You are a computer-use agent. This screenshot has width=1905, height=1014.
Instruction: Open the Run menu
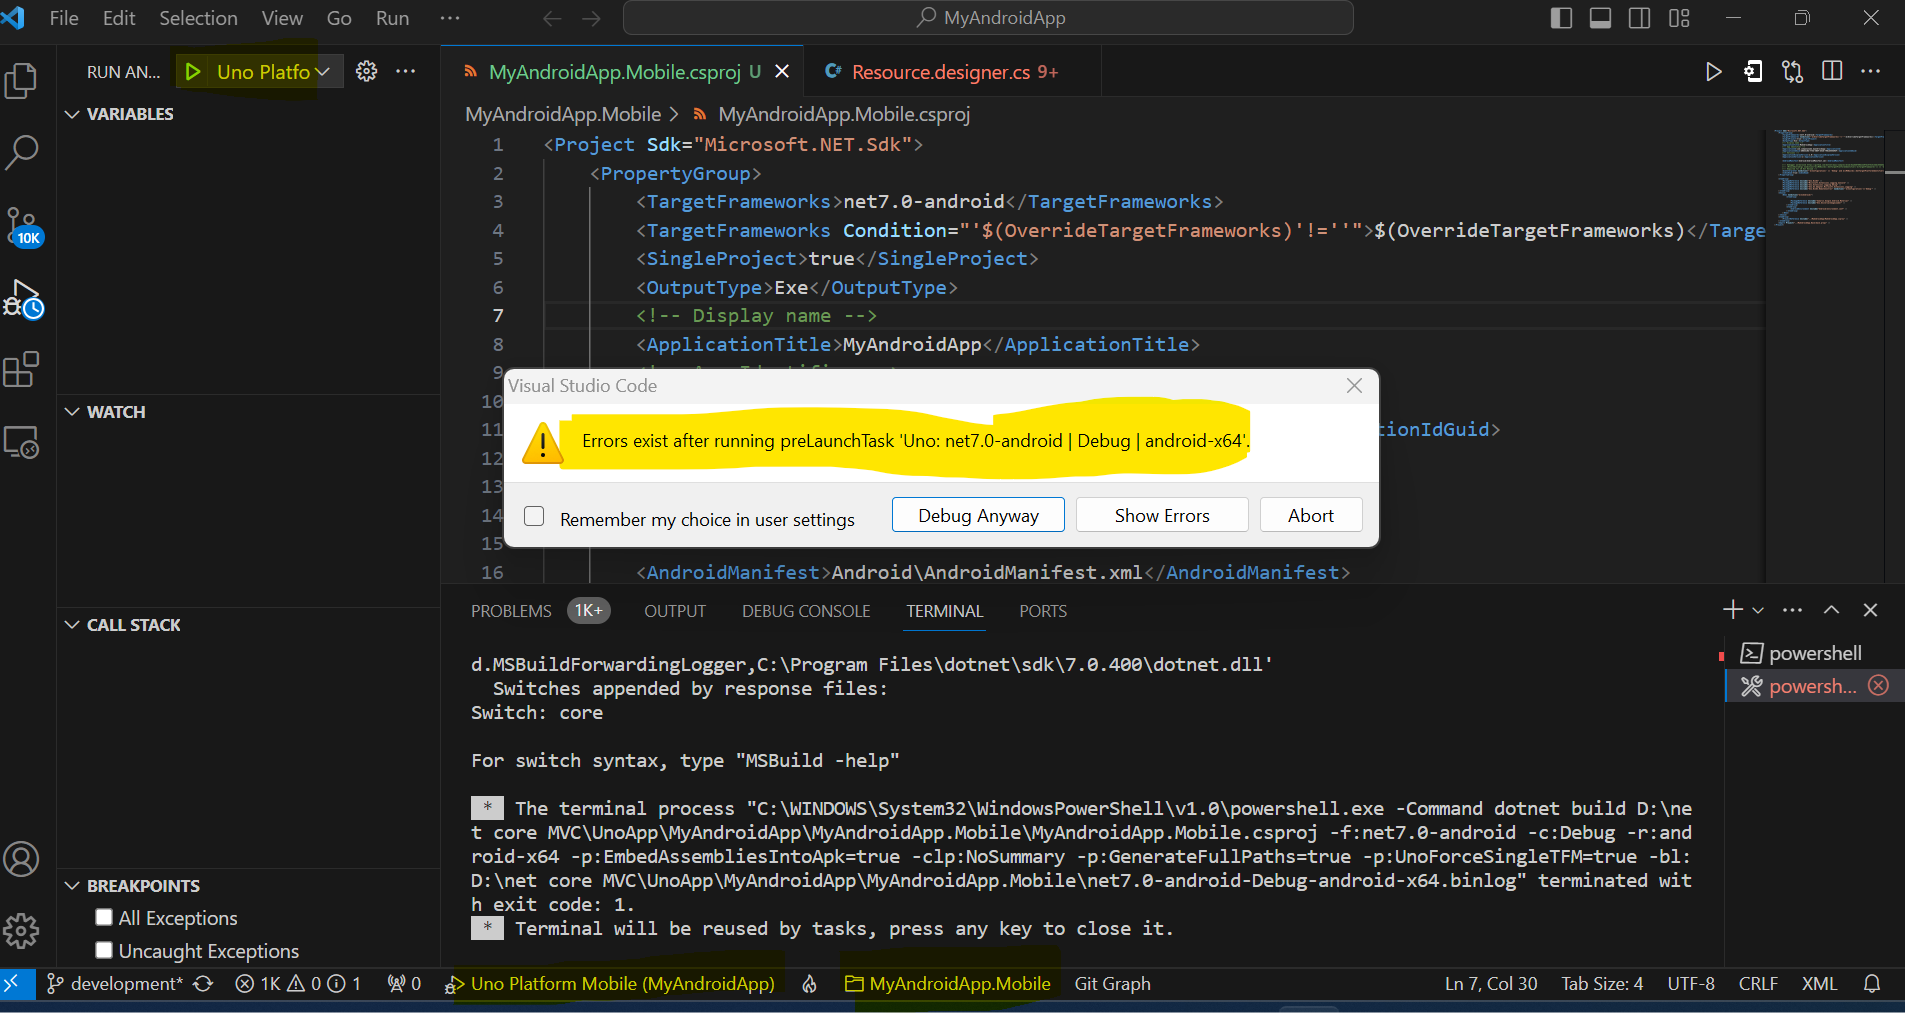coord(392,18)
